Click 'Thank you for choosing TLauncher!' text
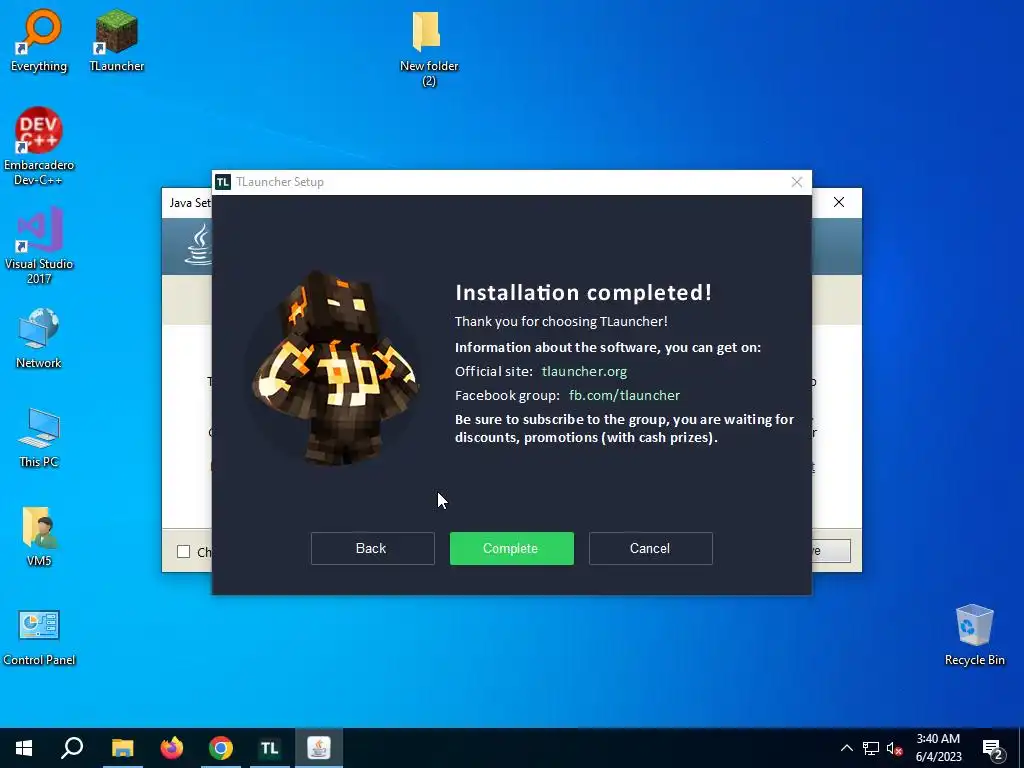 tap(561, 321)
